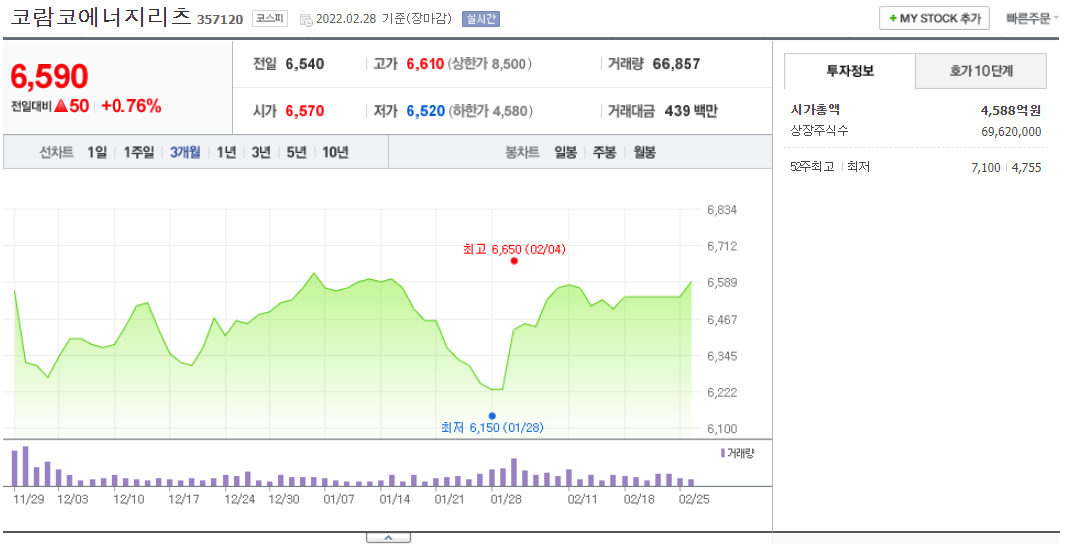1067x544 pixels.
Task: Click the 거래량 66,857 value
Action: pos(676,64)
